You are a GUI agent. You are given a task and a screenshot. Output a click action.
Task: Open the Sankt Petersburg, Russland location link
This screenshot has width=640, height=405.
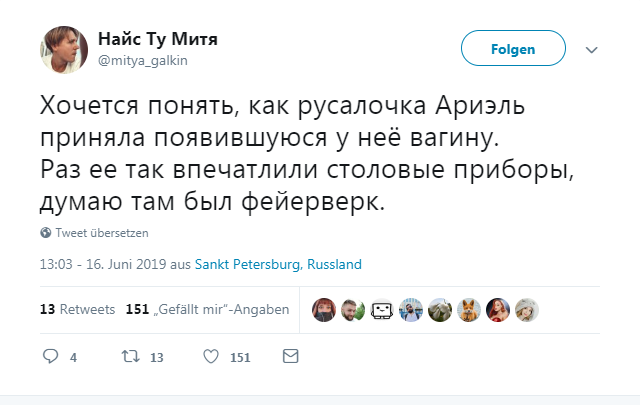[278, 265]
